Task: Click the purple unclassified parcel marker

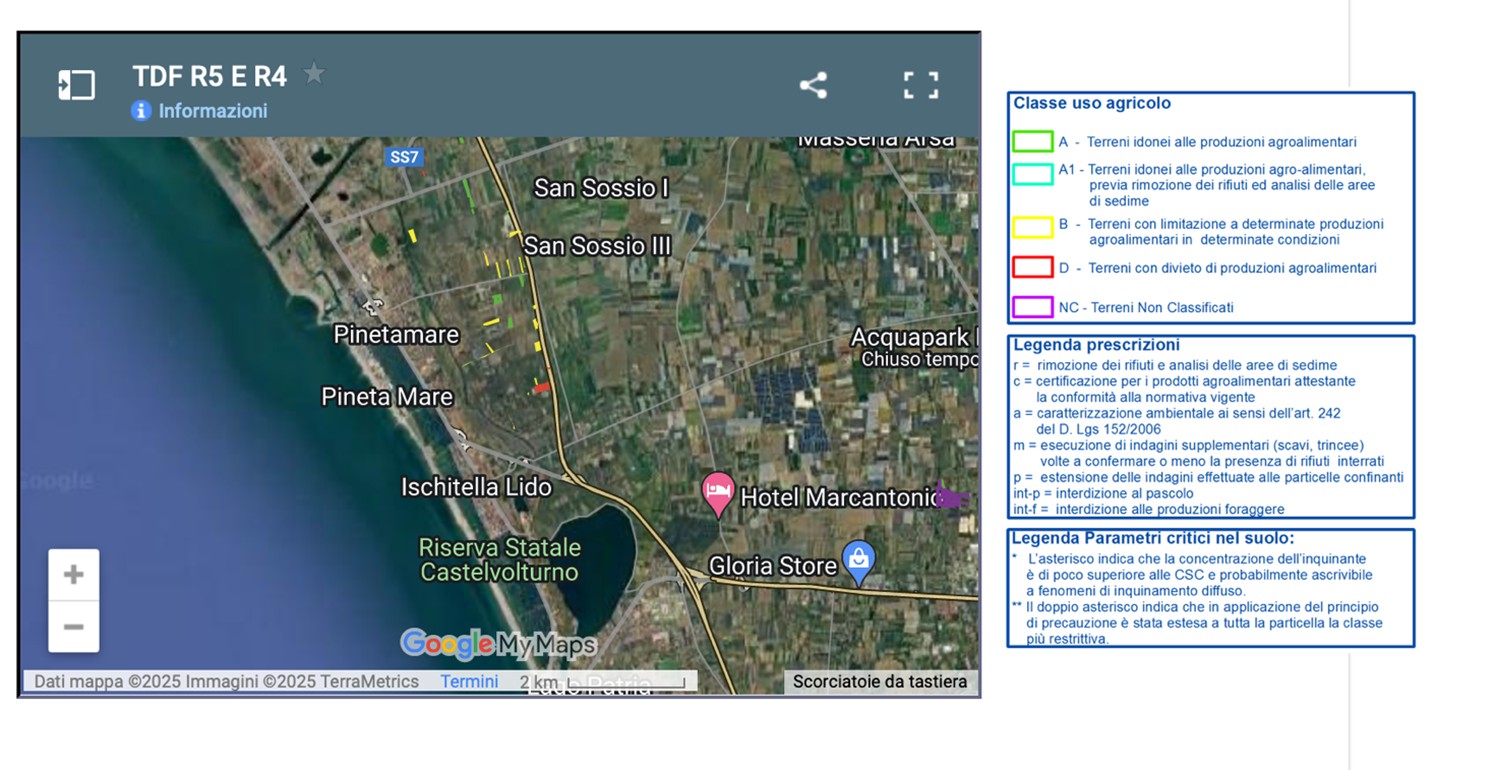Action: 951,496
